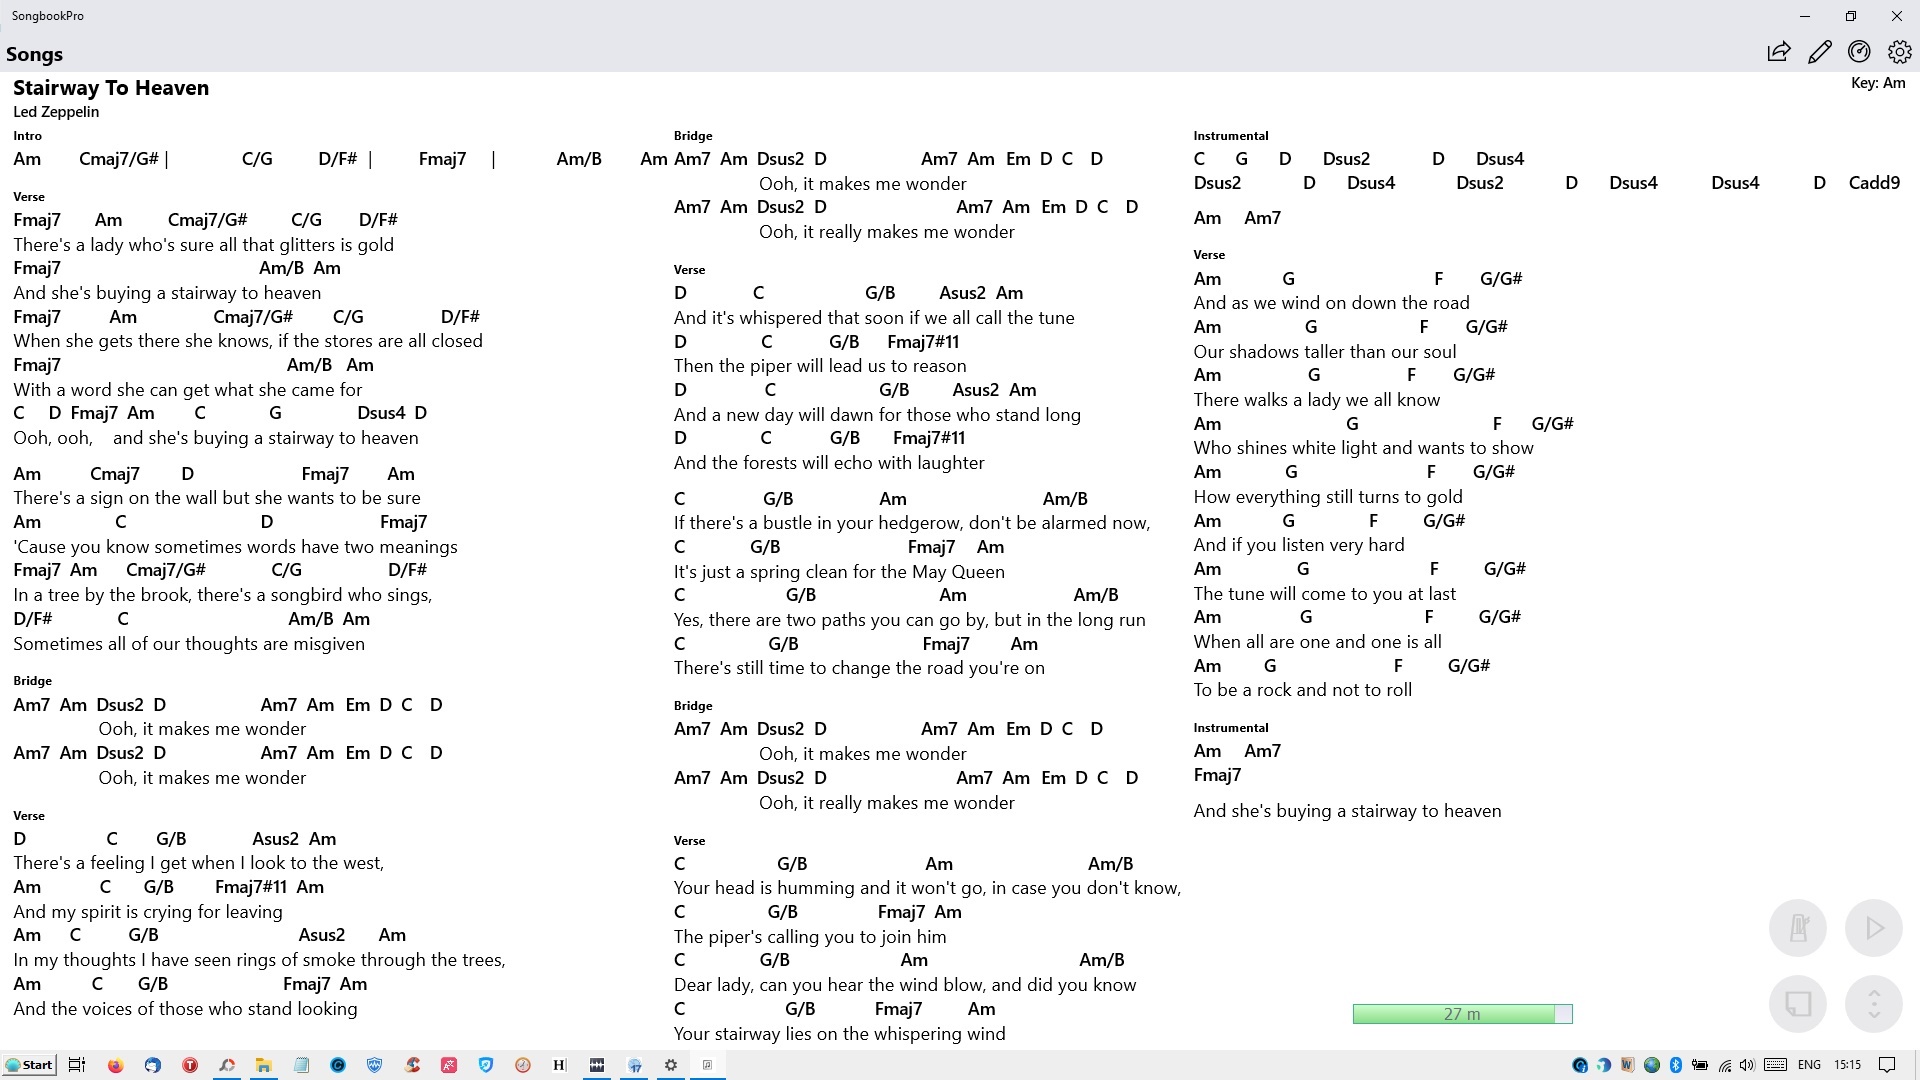Click lyric "And my spirit is crying for leaving"
The image size is (1920, 1080).
[x=148, y=912]
